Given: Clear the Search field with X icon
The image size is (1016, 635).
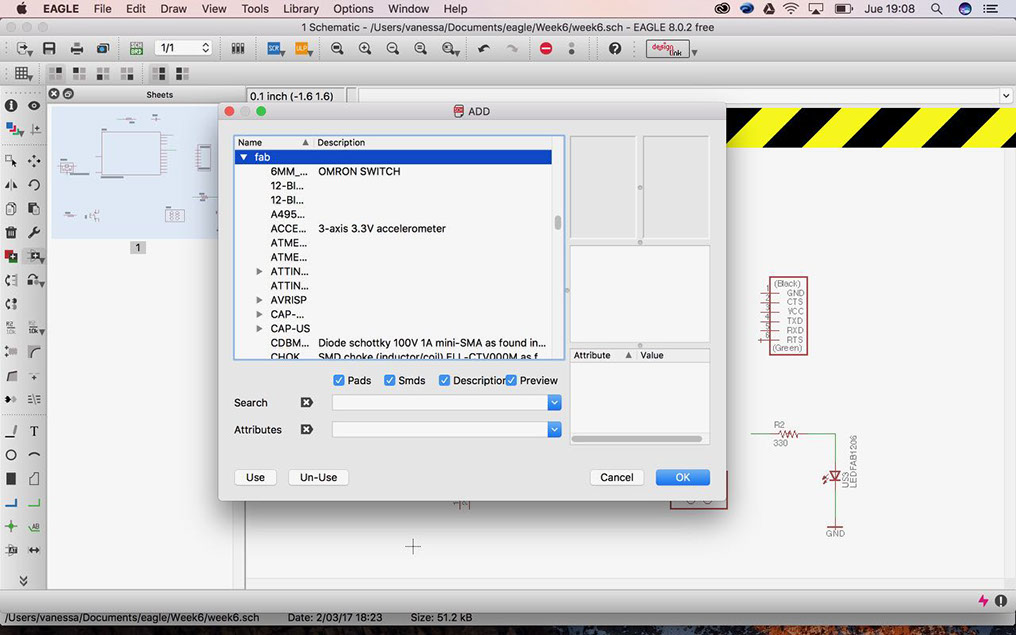Looking at the screenshot, I should pyautogui.click(x=306, y=402).
